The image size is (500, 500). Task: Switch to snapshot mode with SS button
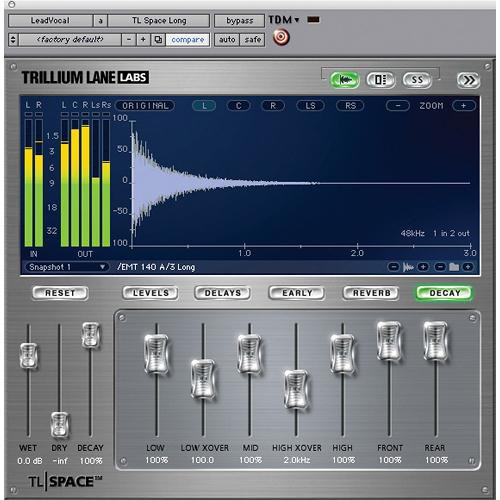[417, 80]
